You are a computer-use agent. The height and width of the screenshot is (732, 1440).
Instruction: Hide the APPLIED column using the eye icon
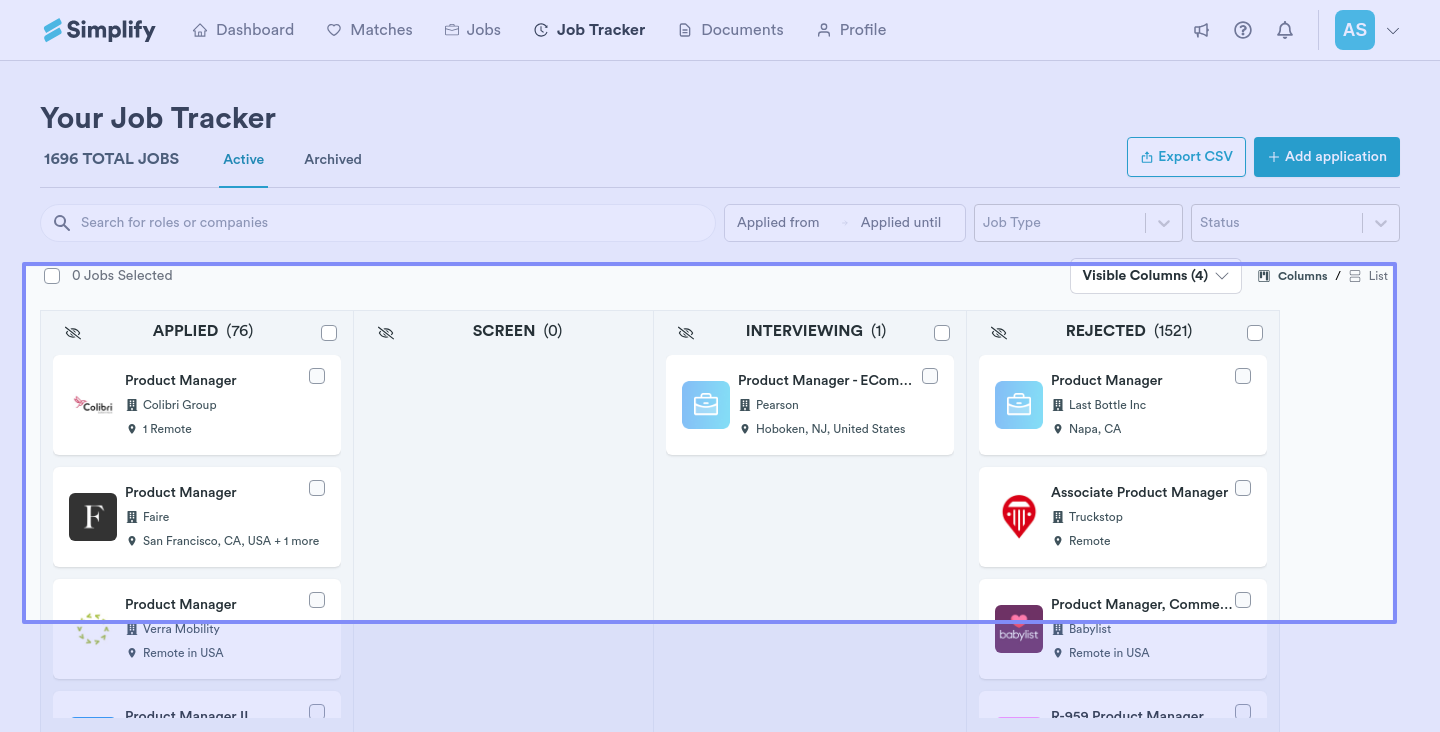pos(73,332)
